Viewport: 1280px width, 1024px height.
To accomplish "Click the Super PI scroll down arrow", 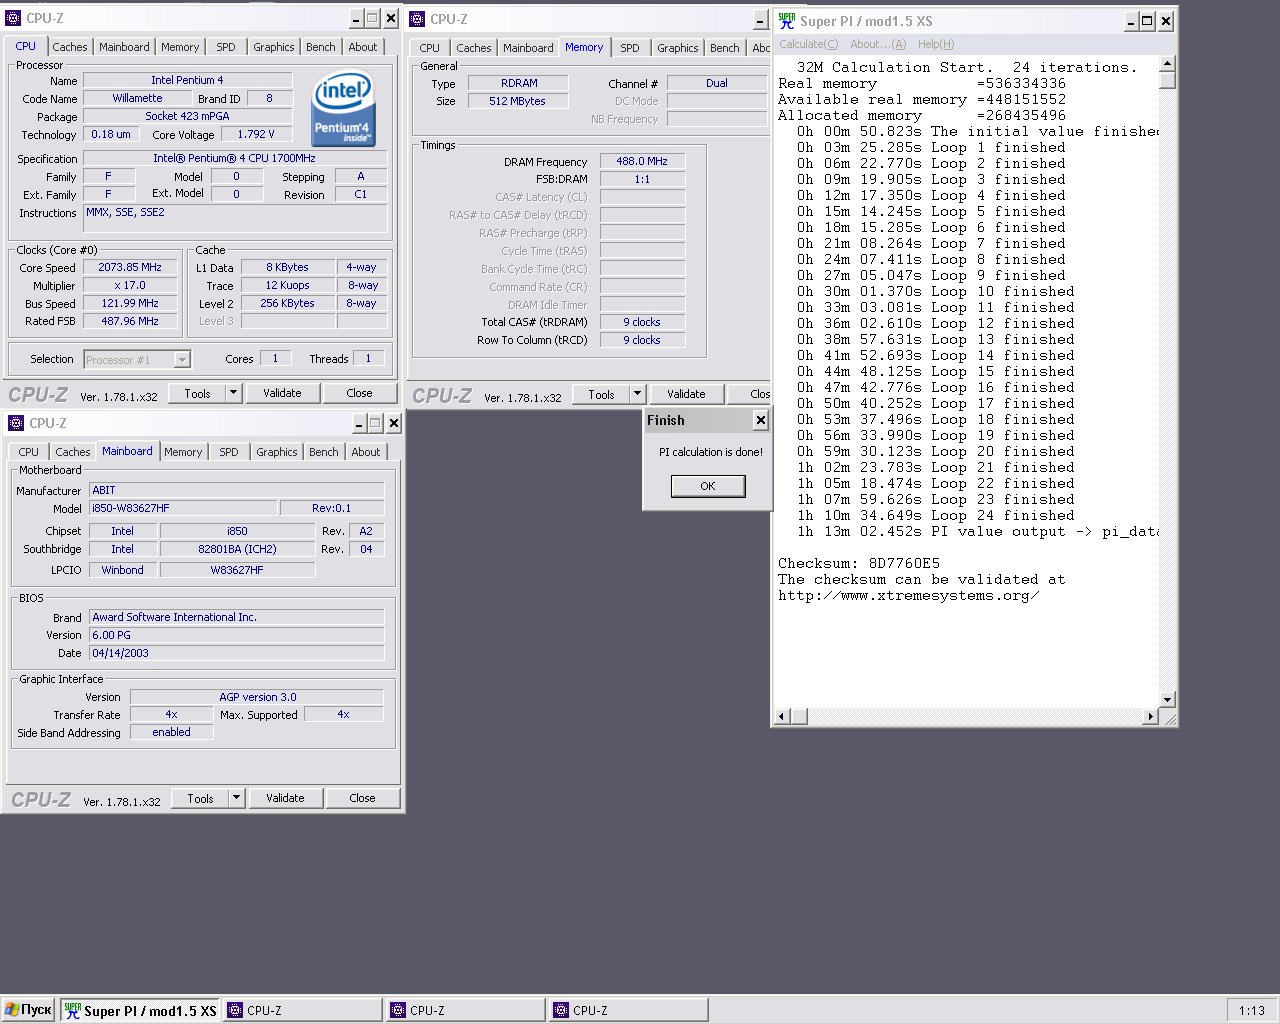I will click(1167, 700).
